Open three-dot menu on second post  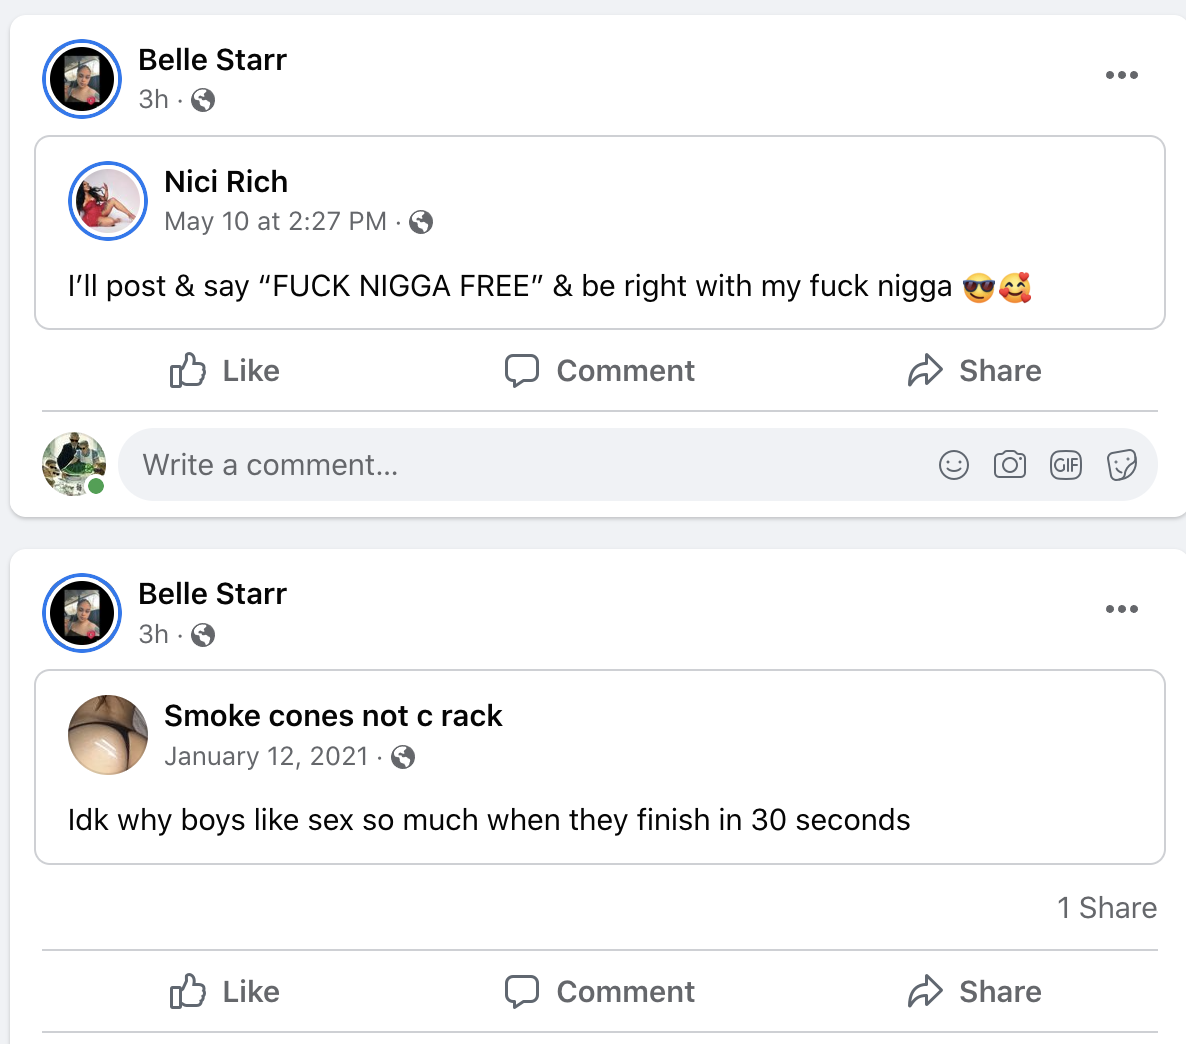click(1121, 609)
